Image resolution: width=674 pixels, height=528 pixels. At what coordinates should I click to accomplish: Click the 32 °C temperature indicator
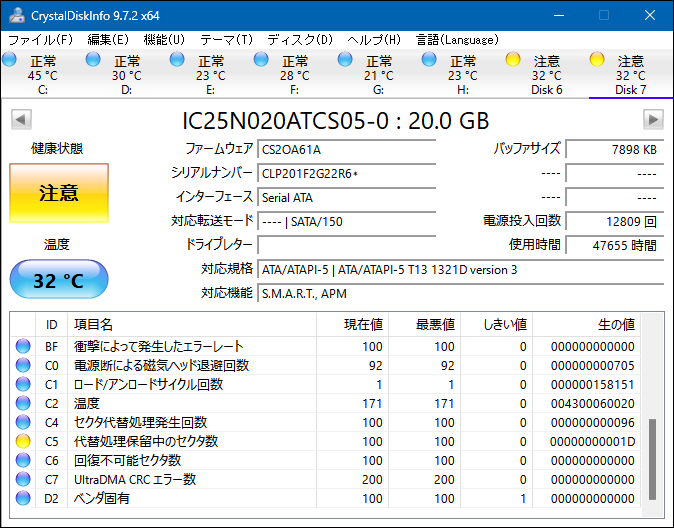58,281
